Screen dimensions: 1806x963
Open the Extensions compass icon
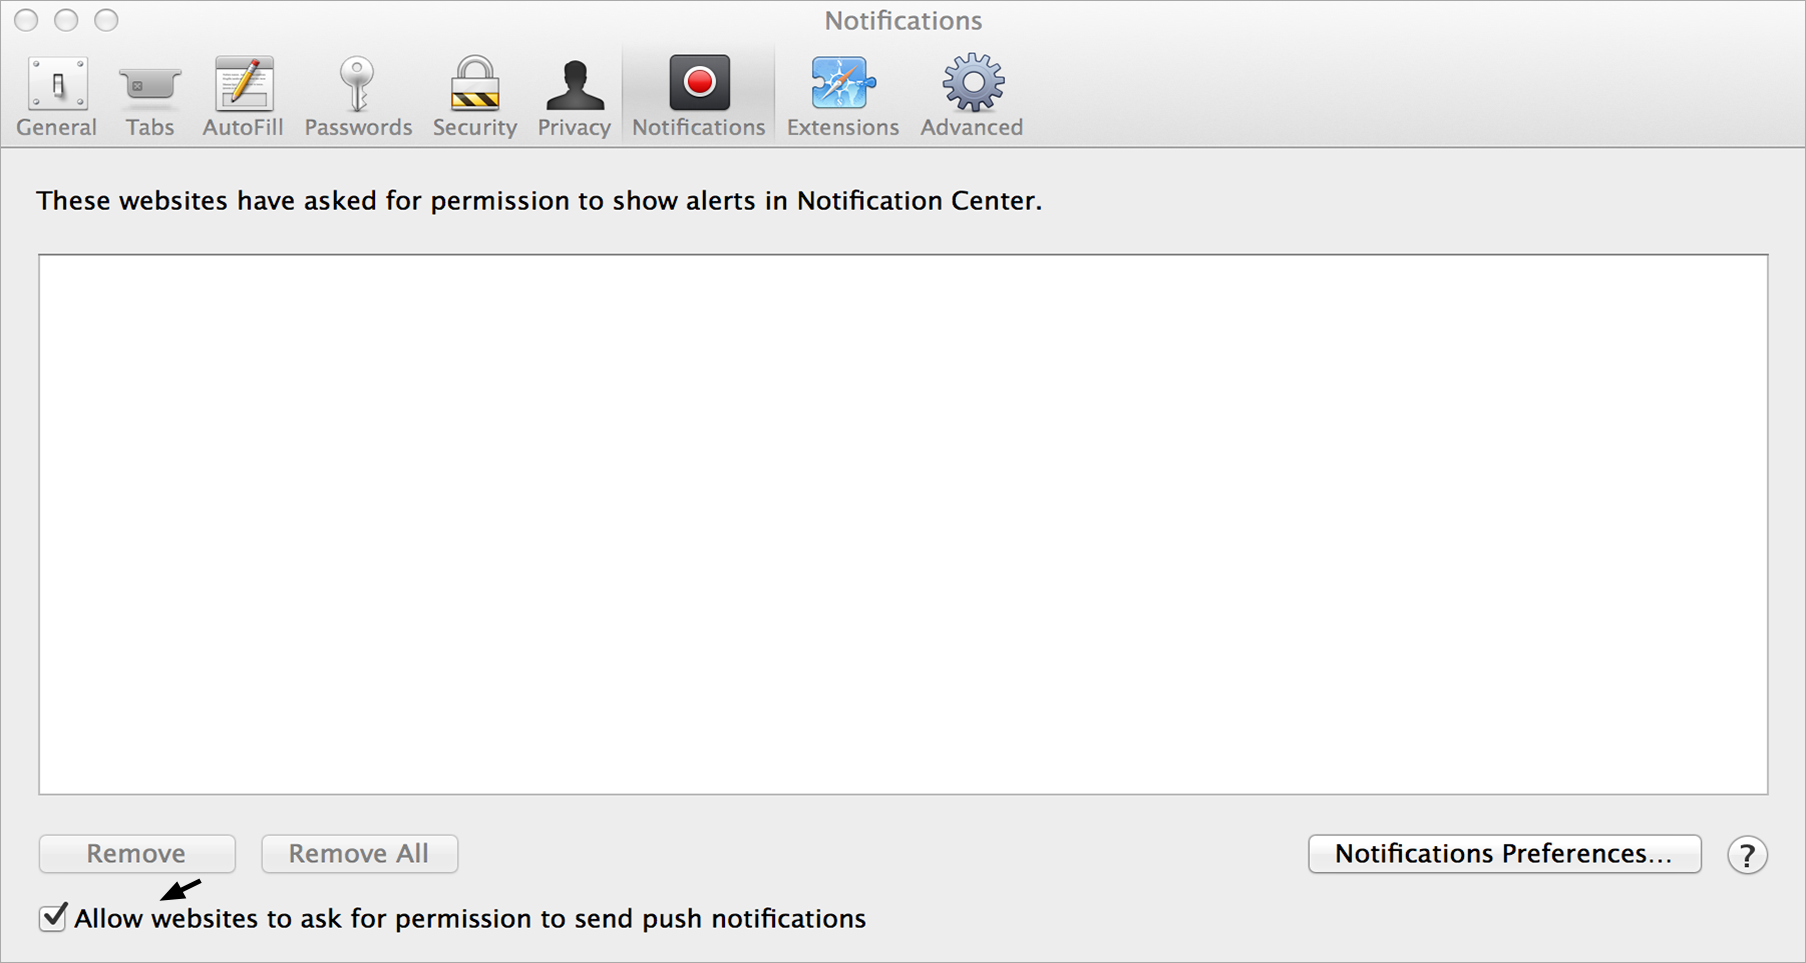(x=842, y=83)
